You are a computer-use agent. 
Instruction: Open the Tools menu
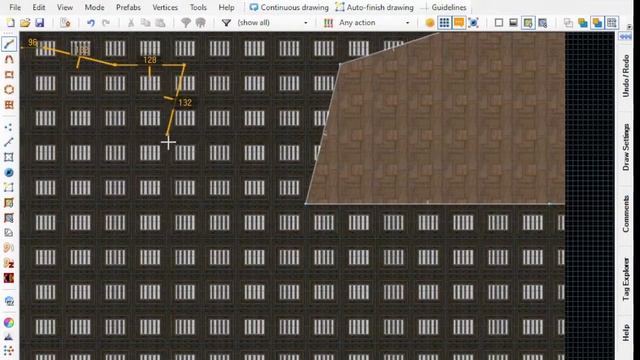(198, 7)
